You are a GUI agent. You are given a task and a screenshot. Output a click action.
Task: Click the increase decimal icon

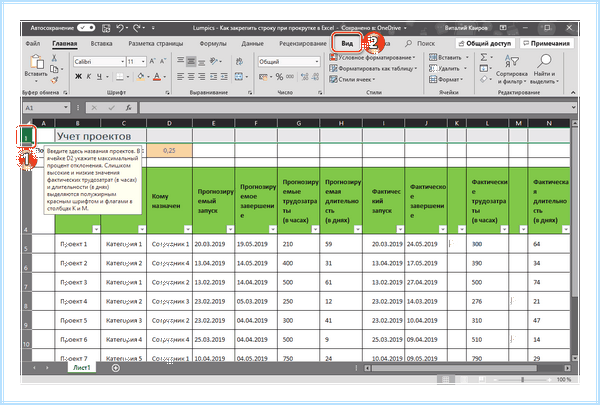click(x=305, y=77)
